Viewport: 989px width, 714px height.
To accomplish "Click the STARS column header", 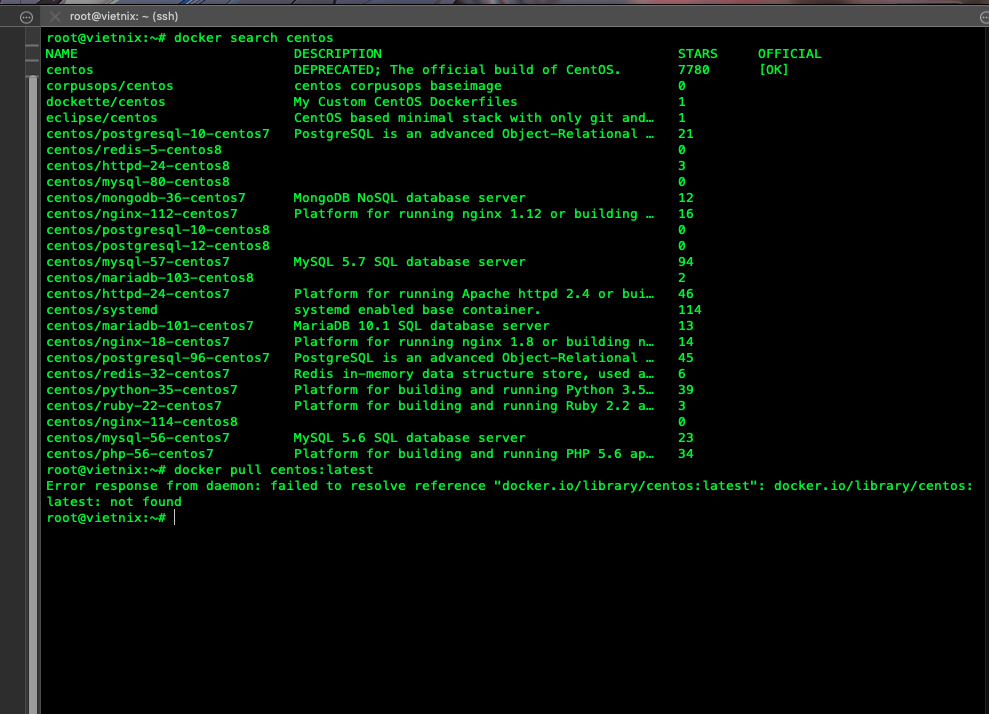I will coord(698,54).
